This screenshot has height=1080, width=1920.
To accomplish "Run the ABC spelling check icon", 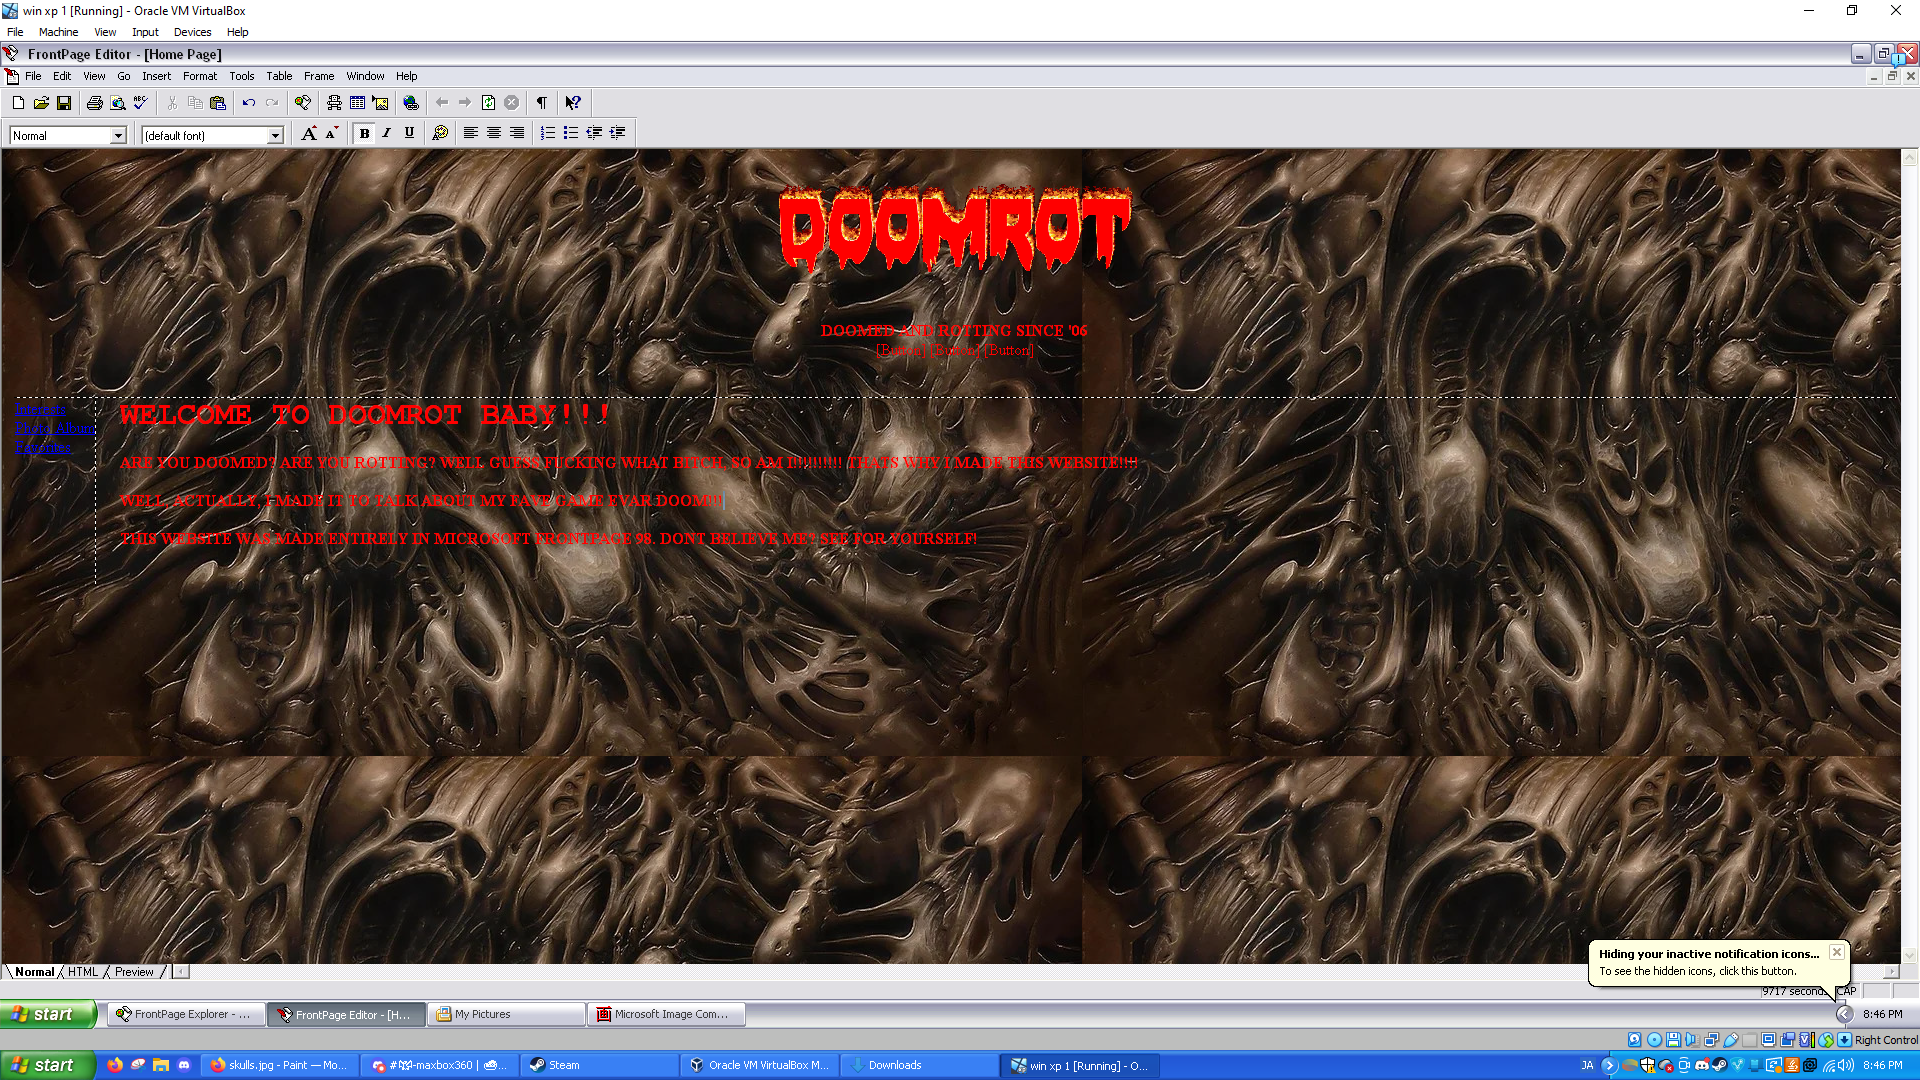I will 141,103.
